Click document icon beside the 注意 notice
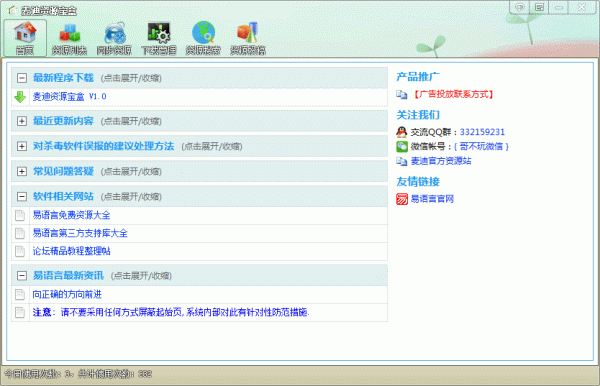The height and width of the screenshot is (386, 600). coord(20,313)
